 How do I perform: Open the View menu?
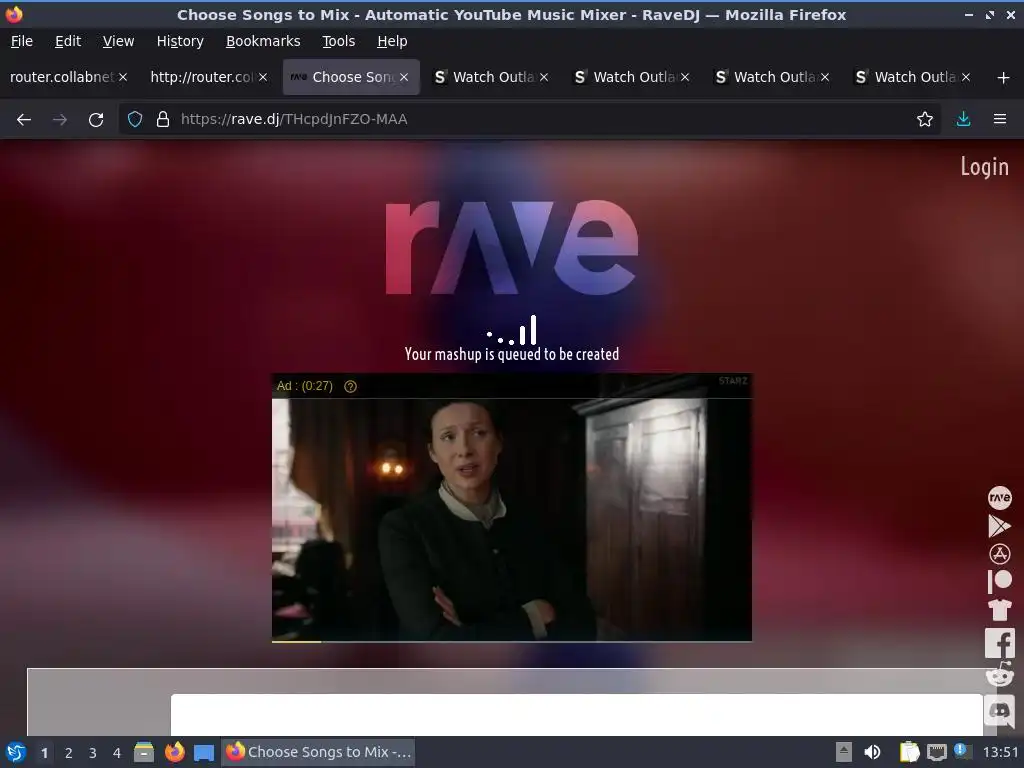pyautogui.click(x=118, y=41)
